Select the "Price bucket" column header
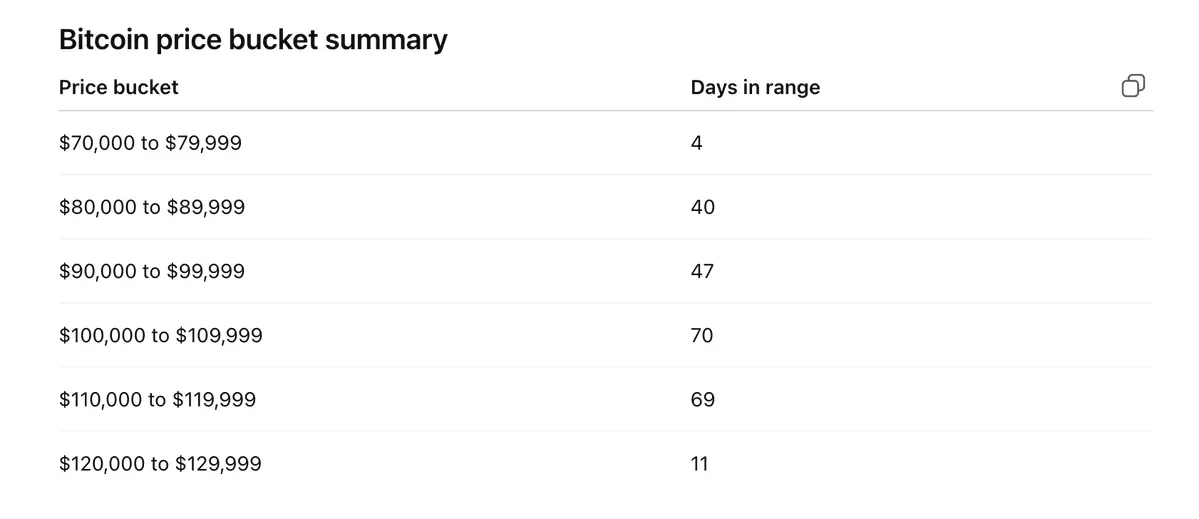Image resolution: width=1199 pixels, height=519 pixels. [119, 87]
